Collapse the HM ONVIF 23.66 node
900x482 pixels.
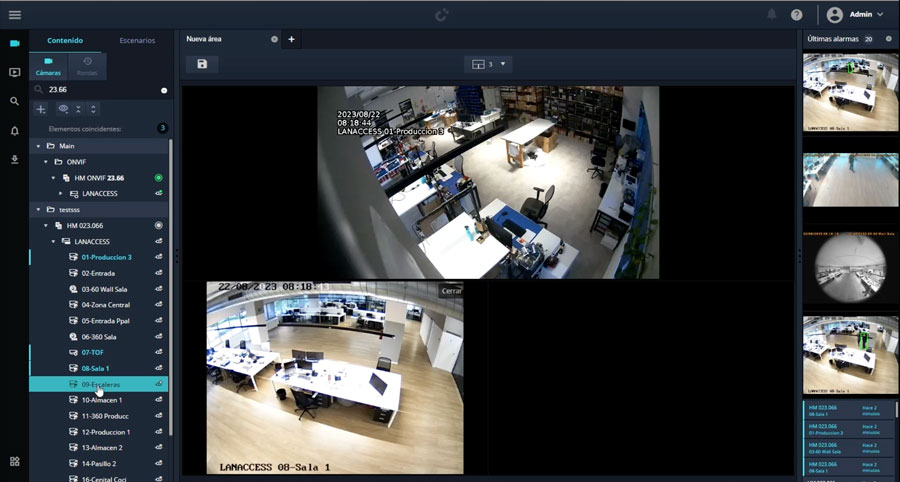click(x=53, y=178)
